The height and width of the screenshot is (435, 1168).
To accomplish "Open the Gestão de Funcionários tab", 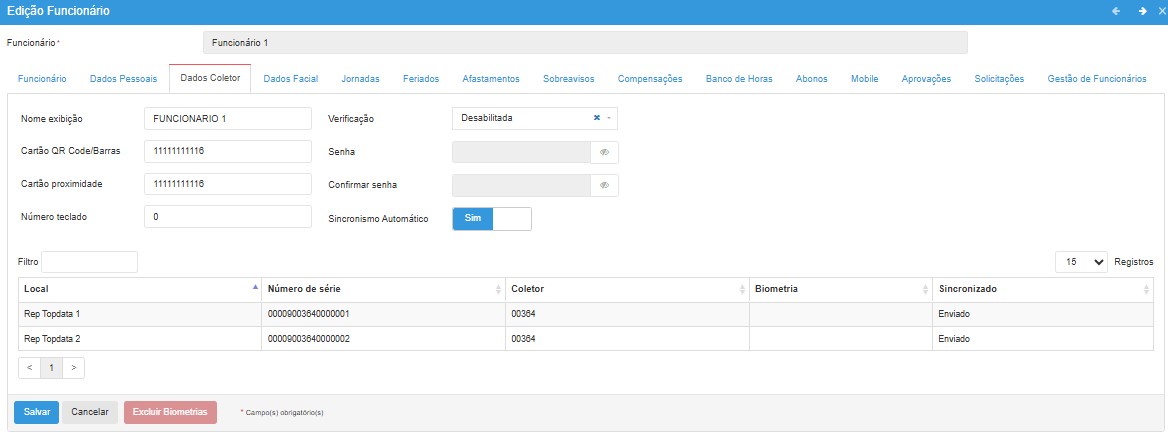I will 1096,79.
